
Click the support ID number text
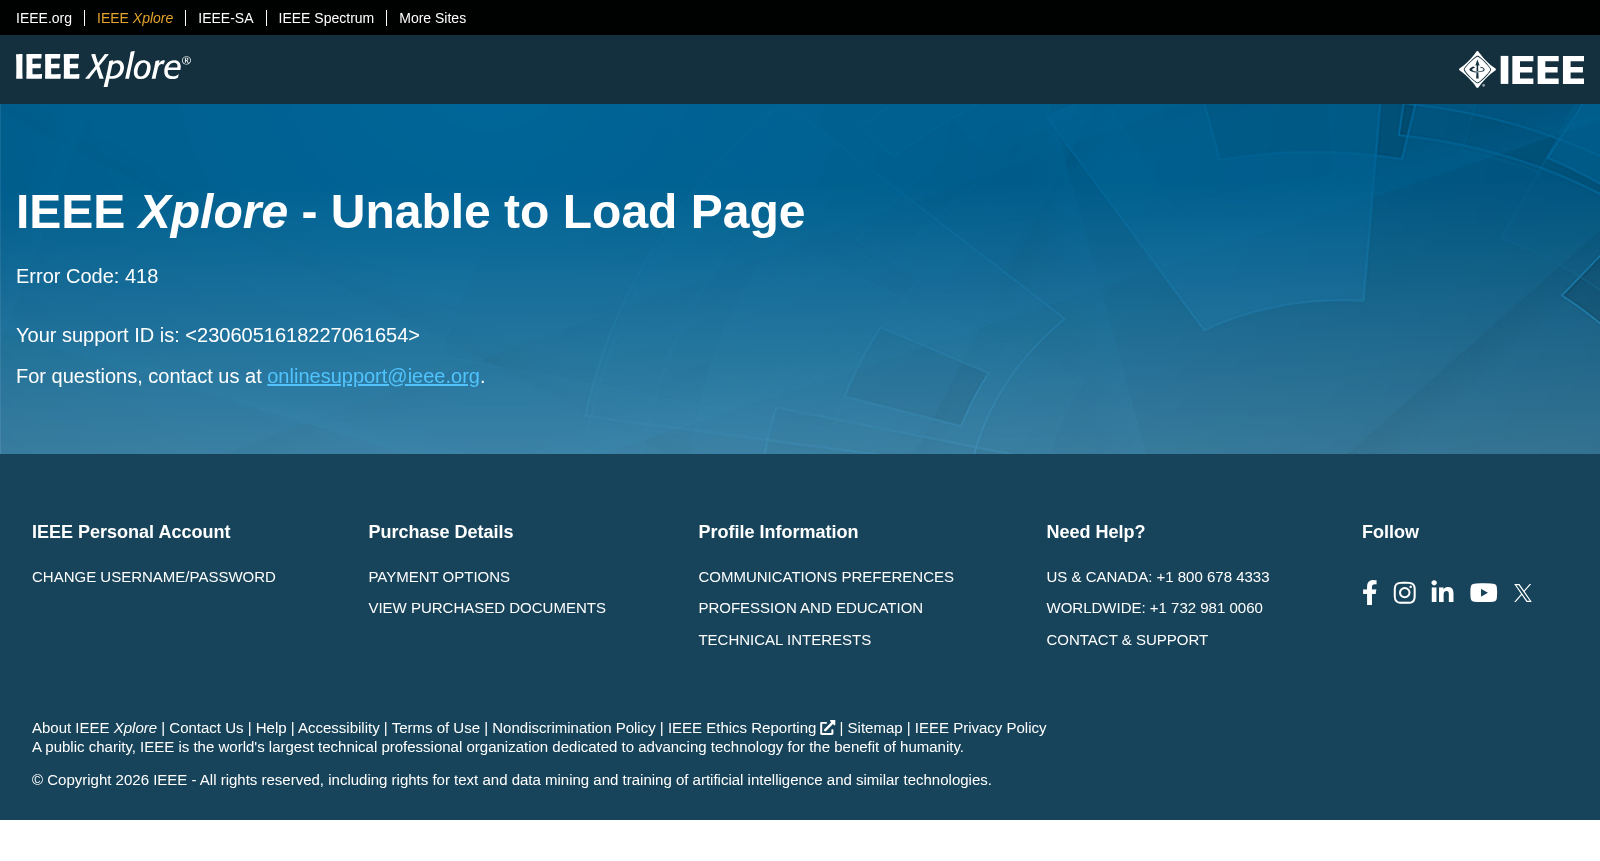point(303,335)
